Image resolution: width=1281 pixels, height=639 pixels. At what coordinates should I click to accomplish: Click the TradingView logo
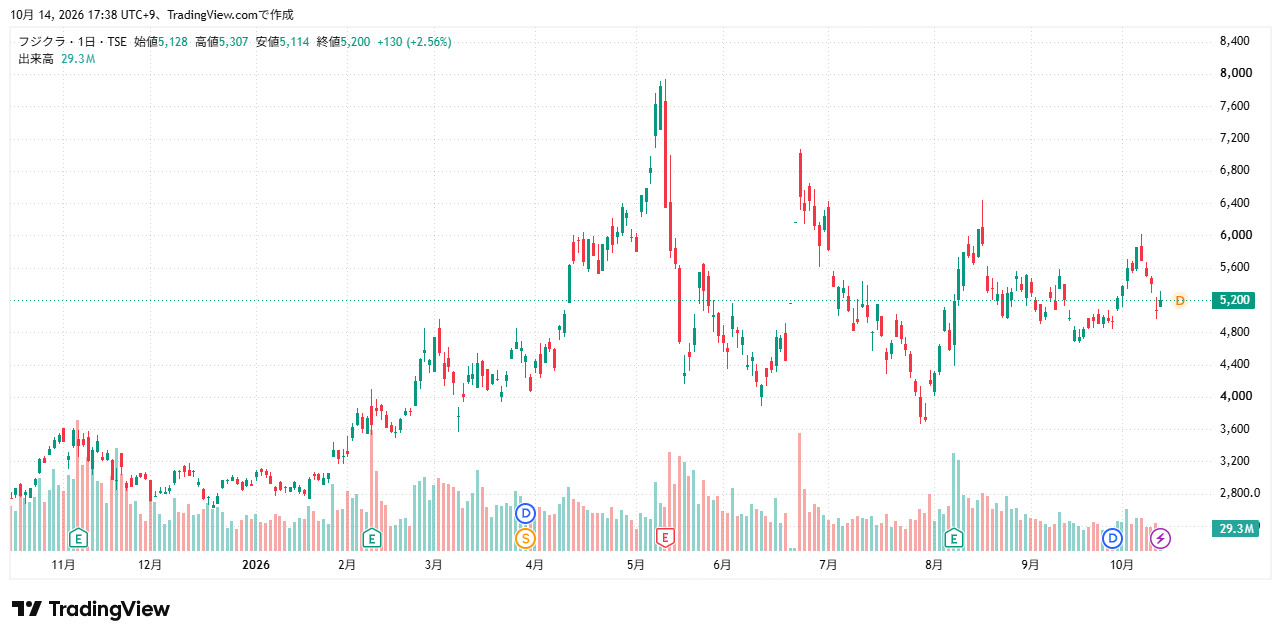point(91,609)
